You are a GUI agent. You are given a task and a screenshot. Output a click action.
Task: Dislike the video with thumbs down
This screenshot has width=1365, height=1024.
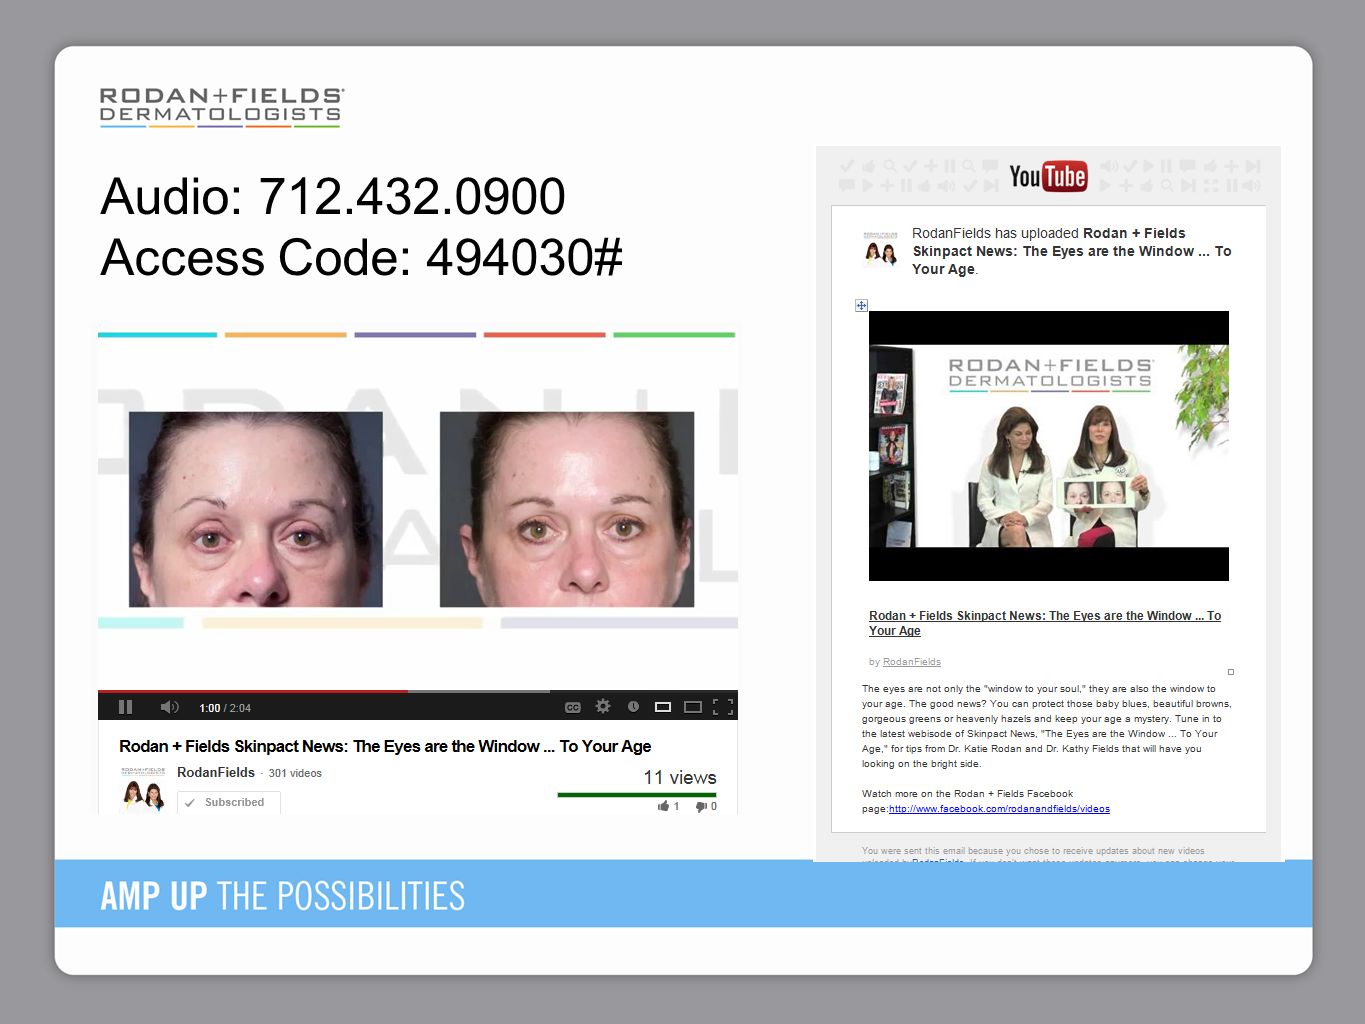pyautogui.click(x=706, y=806)
